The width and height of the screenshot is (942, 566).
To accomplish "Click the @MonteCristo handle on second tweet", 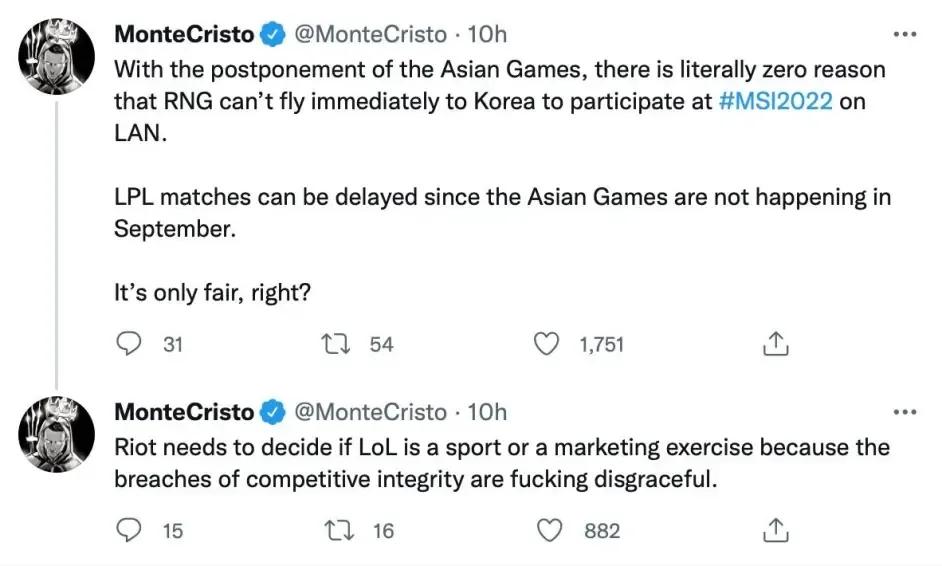I will pyautogui.click(x=370, y=412).
